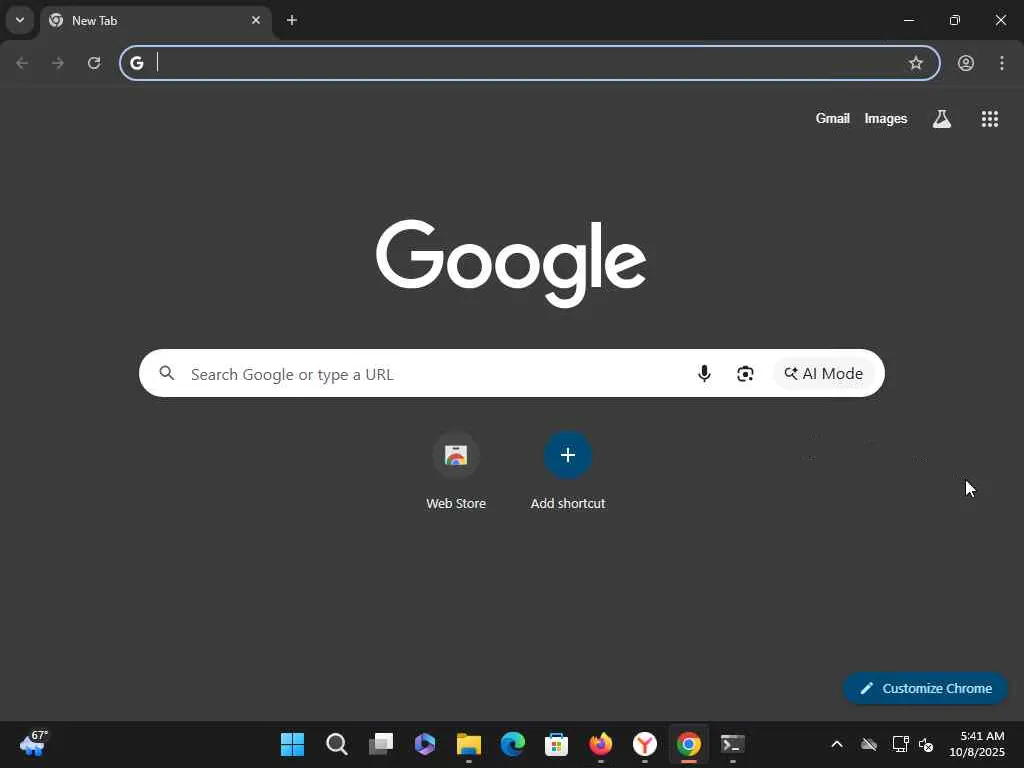Click the browser forward arrow
Screen dimensions: 1024x768
pos(58,63)
